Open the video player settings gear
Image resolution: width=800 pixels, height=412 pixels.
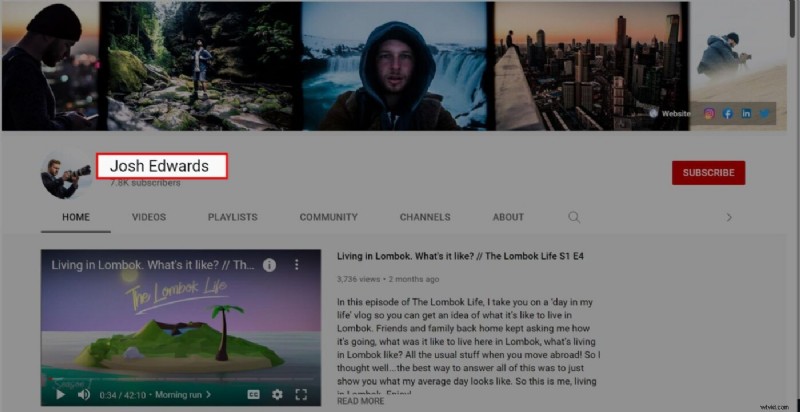point(277,395)
